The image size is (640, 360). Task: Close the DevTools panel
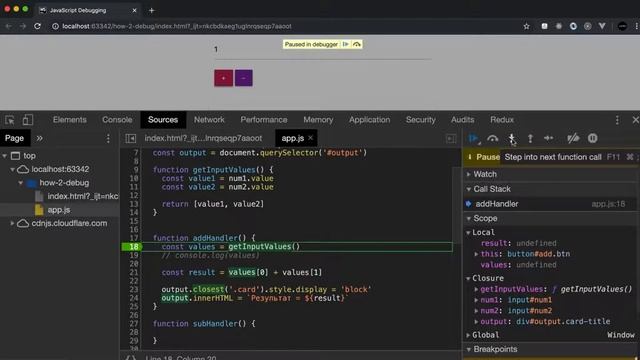635,120
